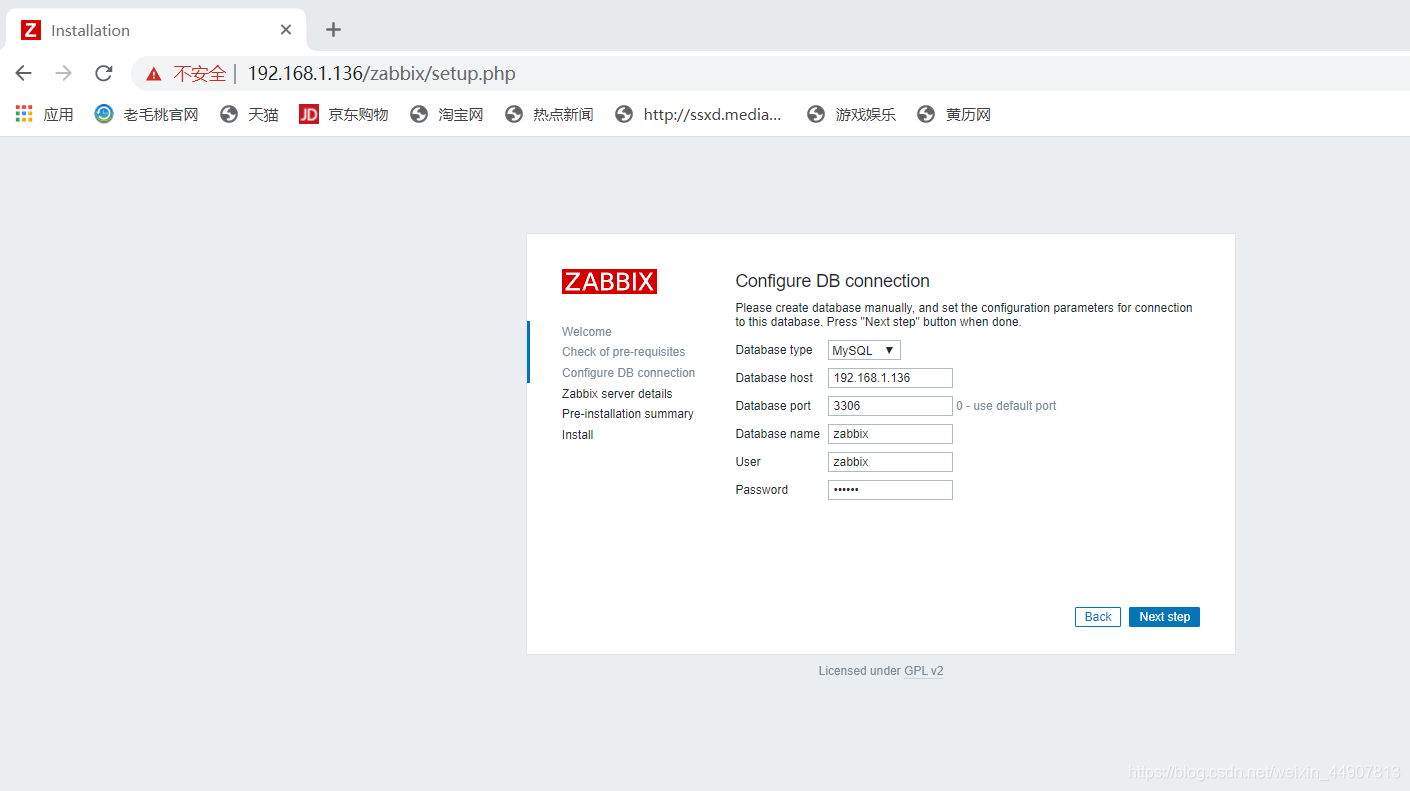Screen dimensions: 1410x791
Task: Click the browser back arrow
Action: tap(24, 73)
